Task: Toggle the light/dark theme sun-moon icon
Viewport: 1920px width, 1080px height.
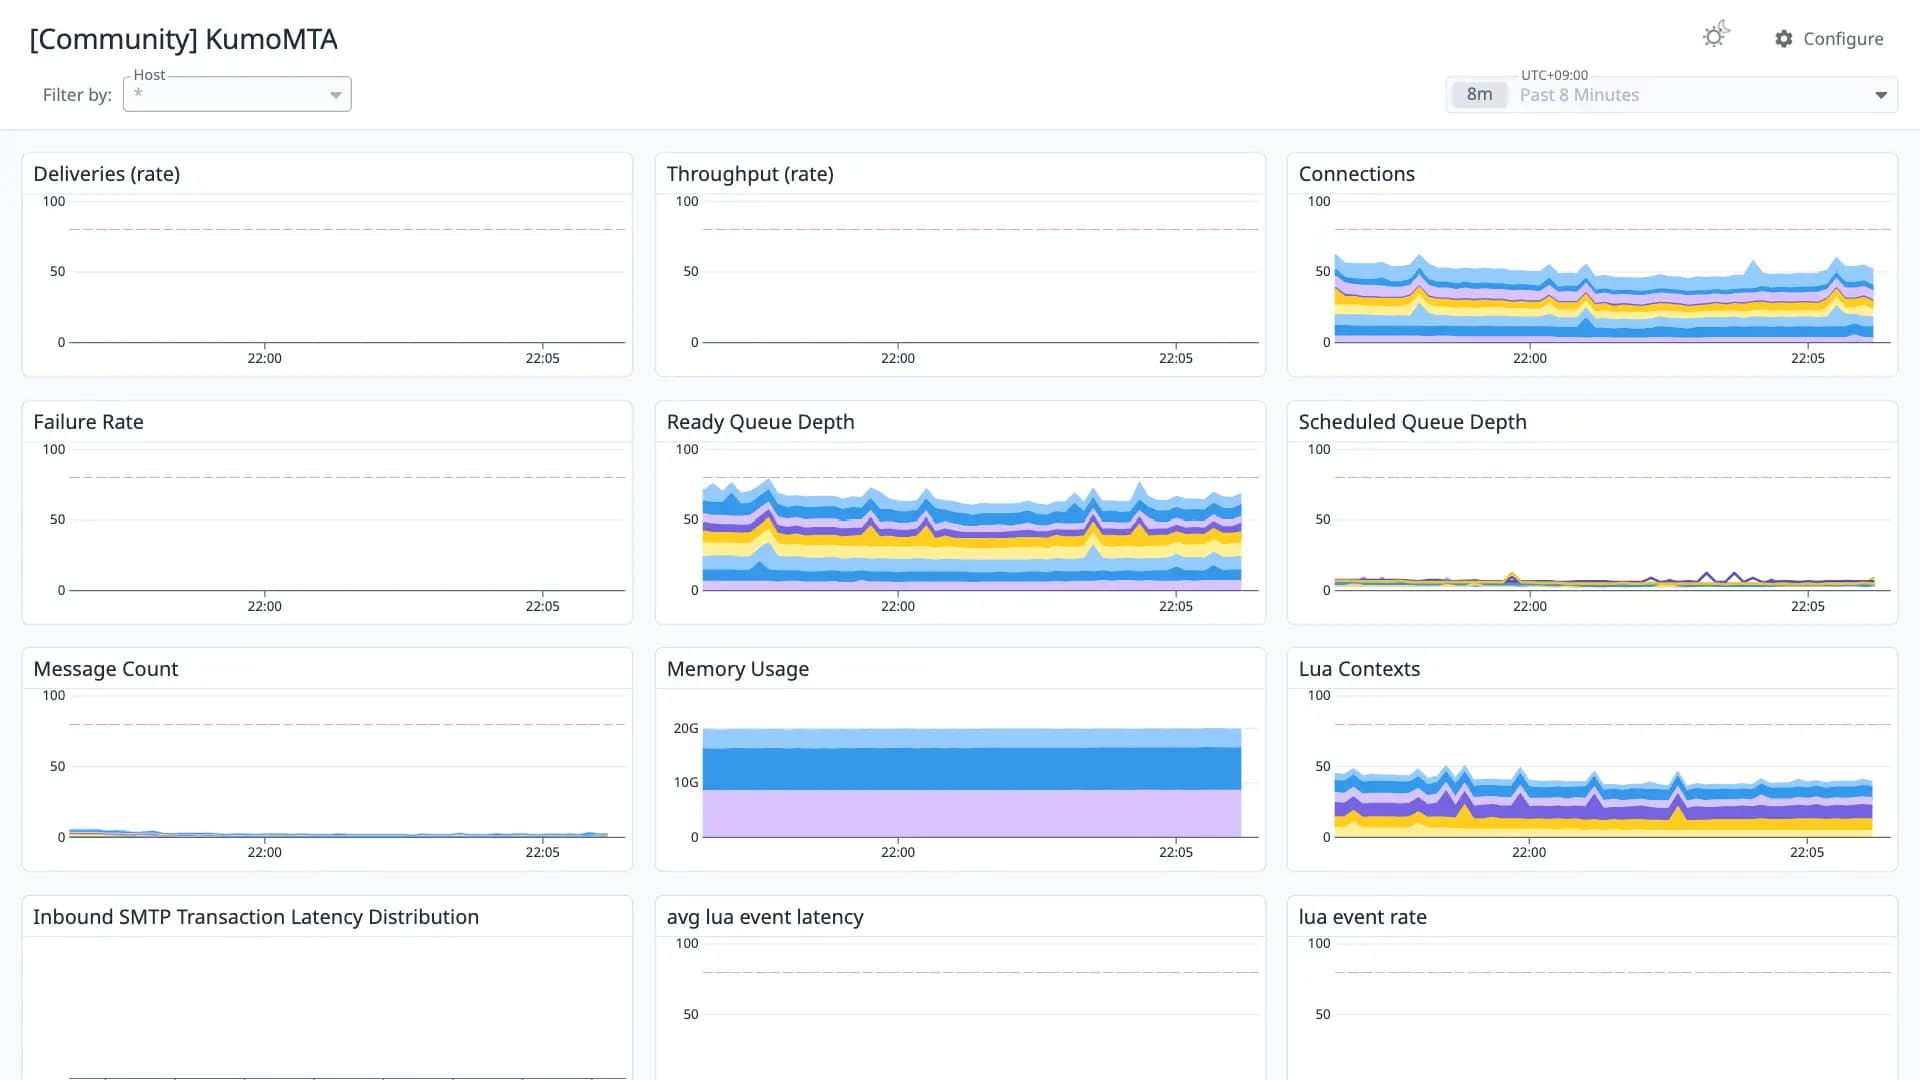Action: tap(1716, 36)
